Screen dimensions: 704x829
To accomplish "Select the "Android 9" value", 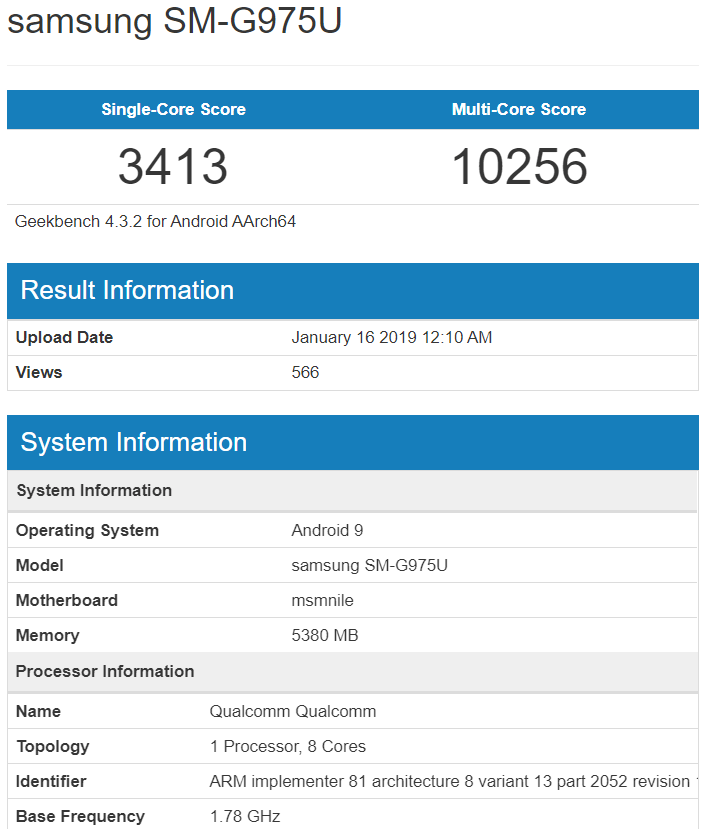I will 327,530.
